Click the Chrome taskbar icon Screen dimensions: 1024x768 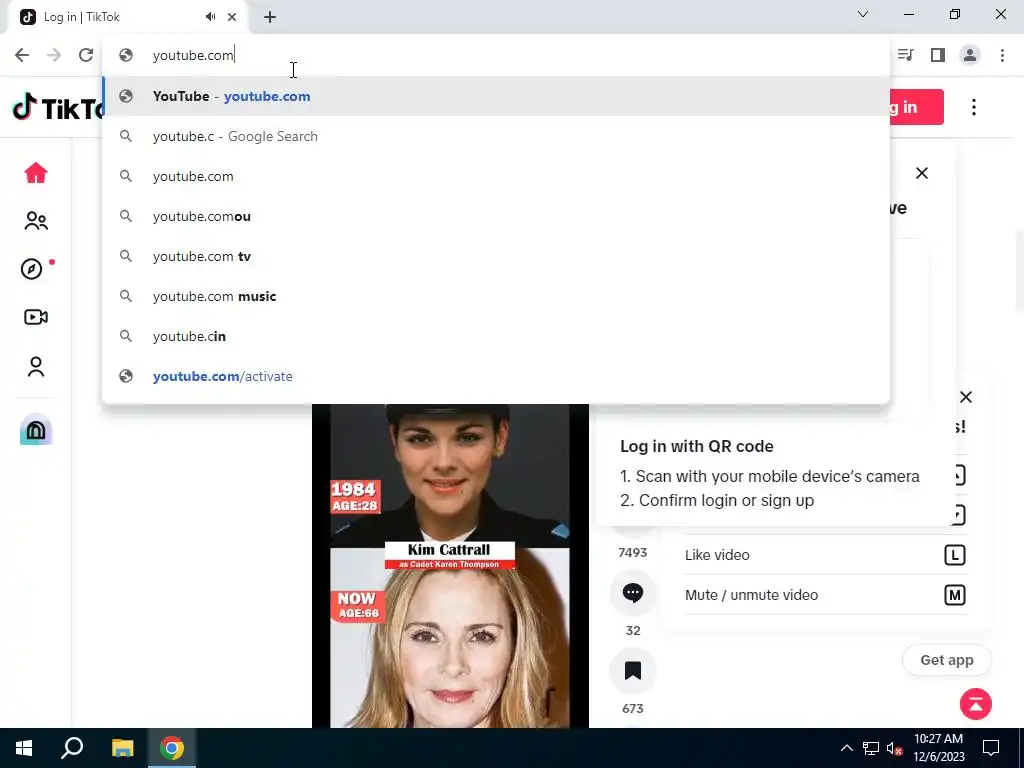pyautogui.click(x=172, y=748)
